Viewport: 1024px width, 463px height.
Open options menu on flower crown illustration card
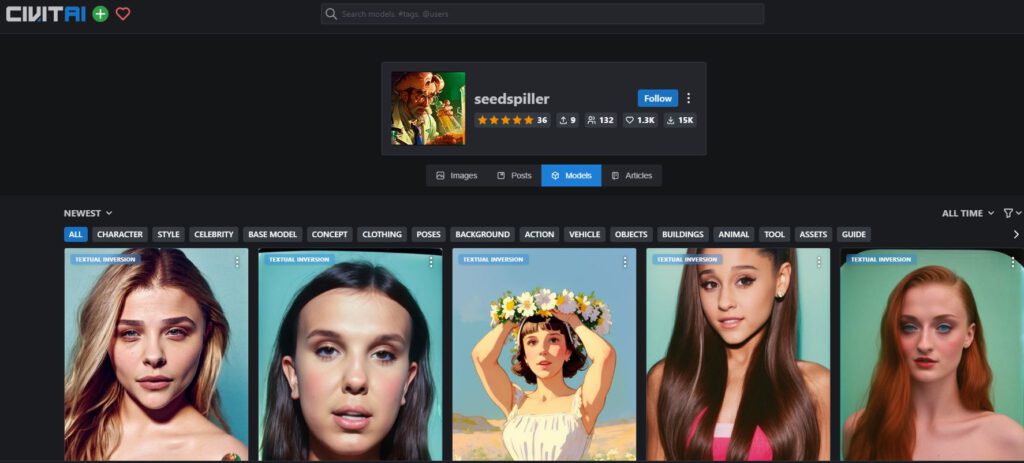[625, 262]
